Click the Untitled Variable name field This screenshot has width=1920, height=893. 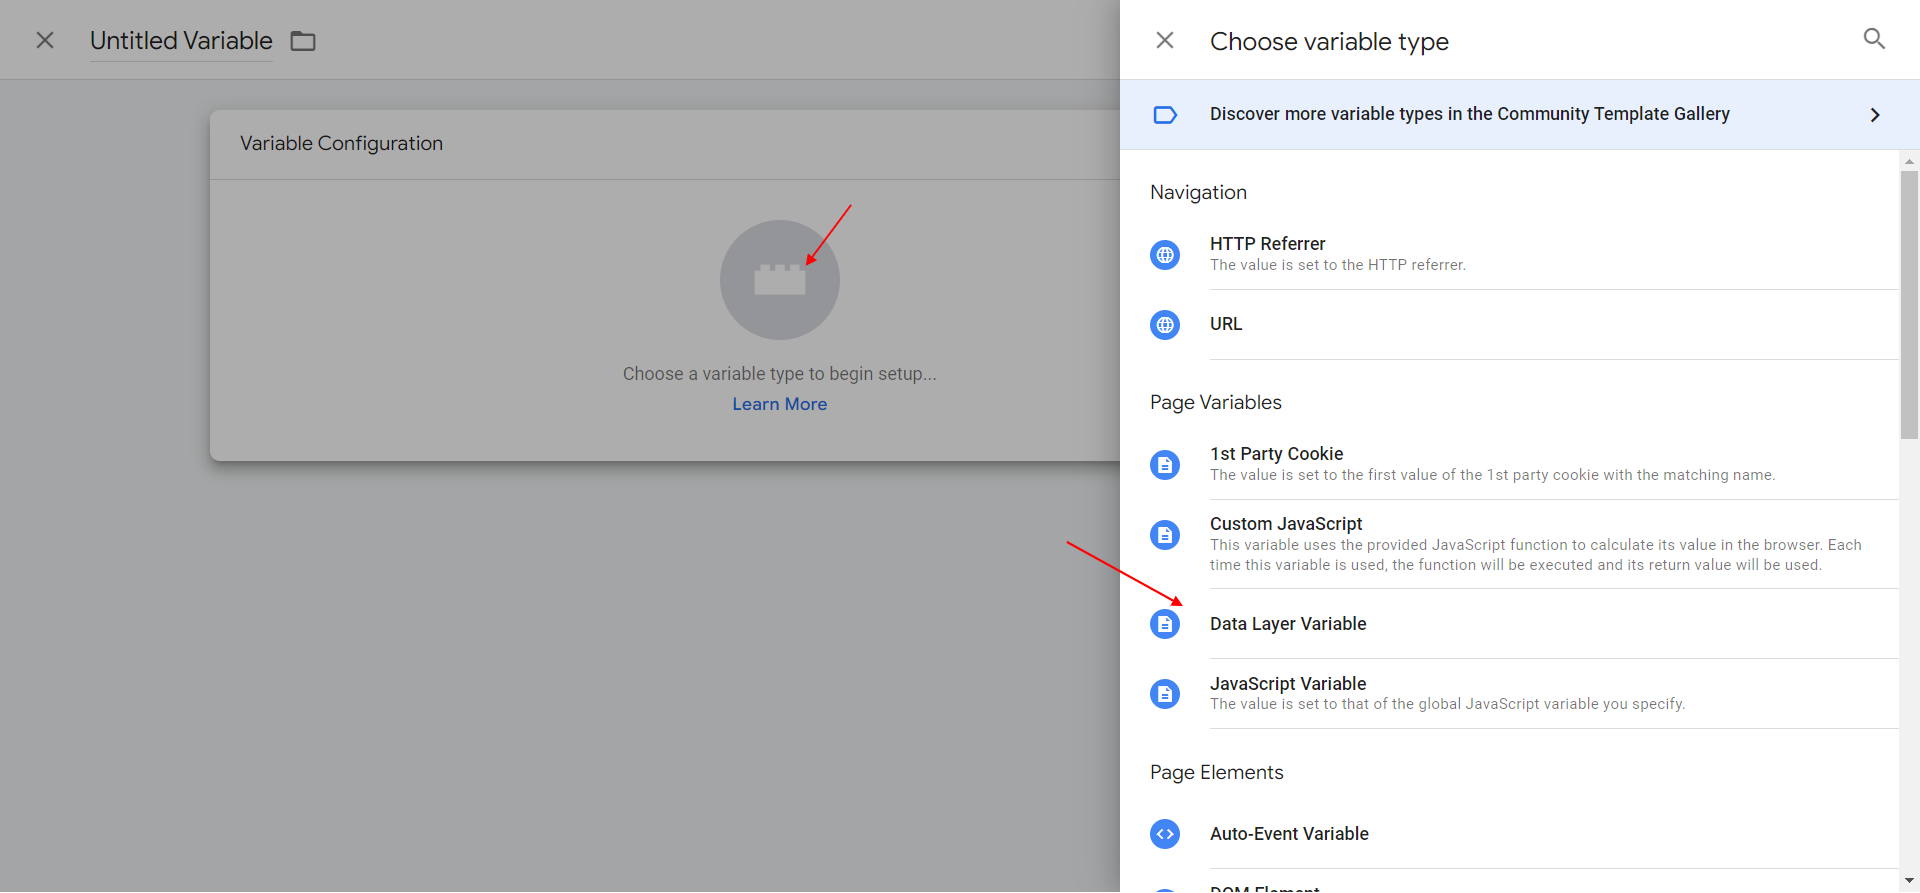pos(181,41)
